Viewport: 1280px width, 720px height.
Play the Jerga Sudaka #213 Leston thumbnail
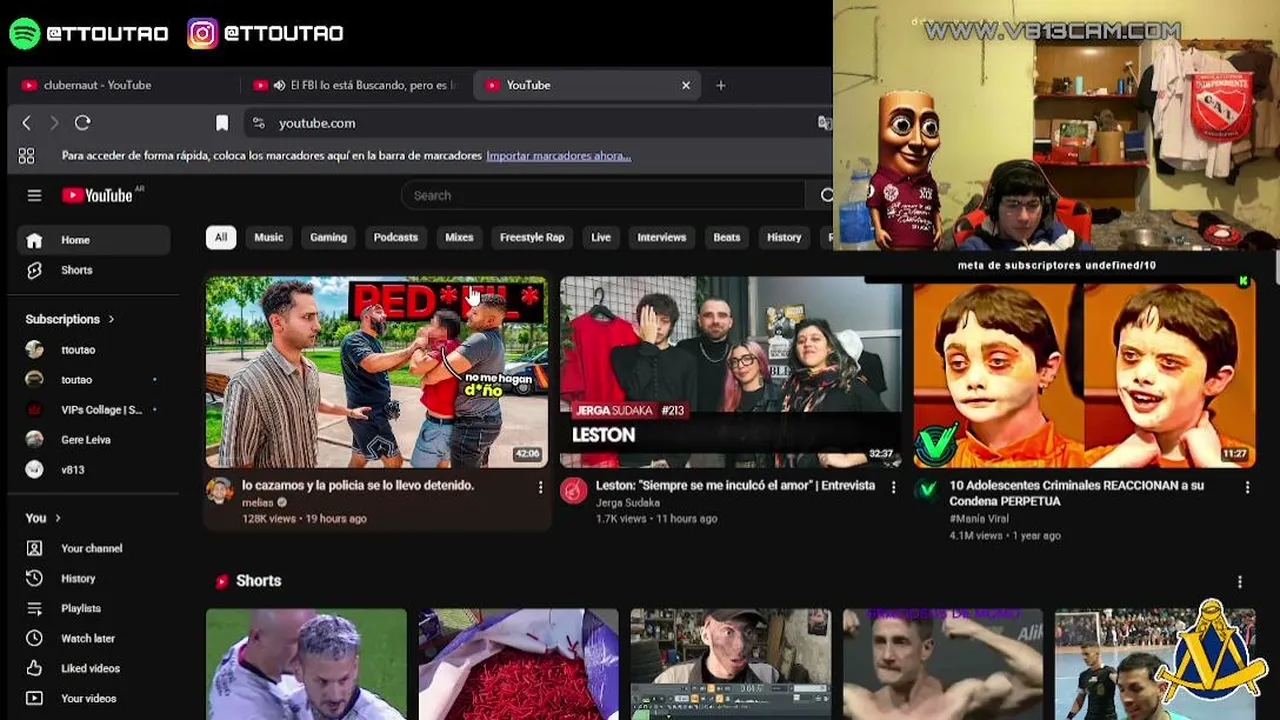pos(731,372)
